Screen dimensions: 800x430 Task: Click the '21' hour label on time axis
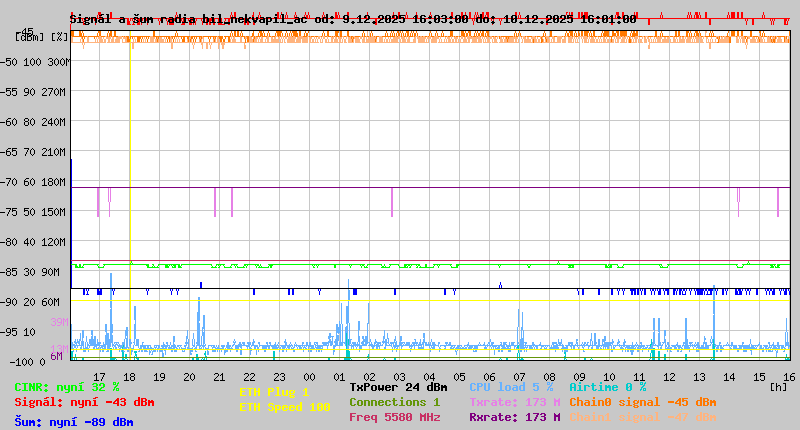219,377
